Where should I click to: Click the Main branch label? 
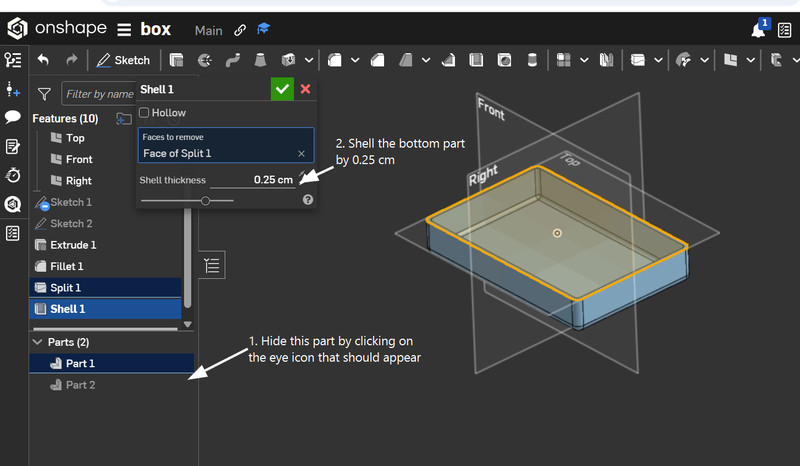pyautogui.click(x=209, y=31)
